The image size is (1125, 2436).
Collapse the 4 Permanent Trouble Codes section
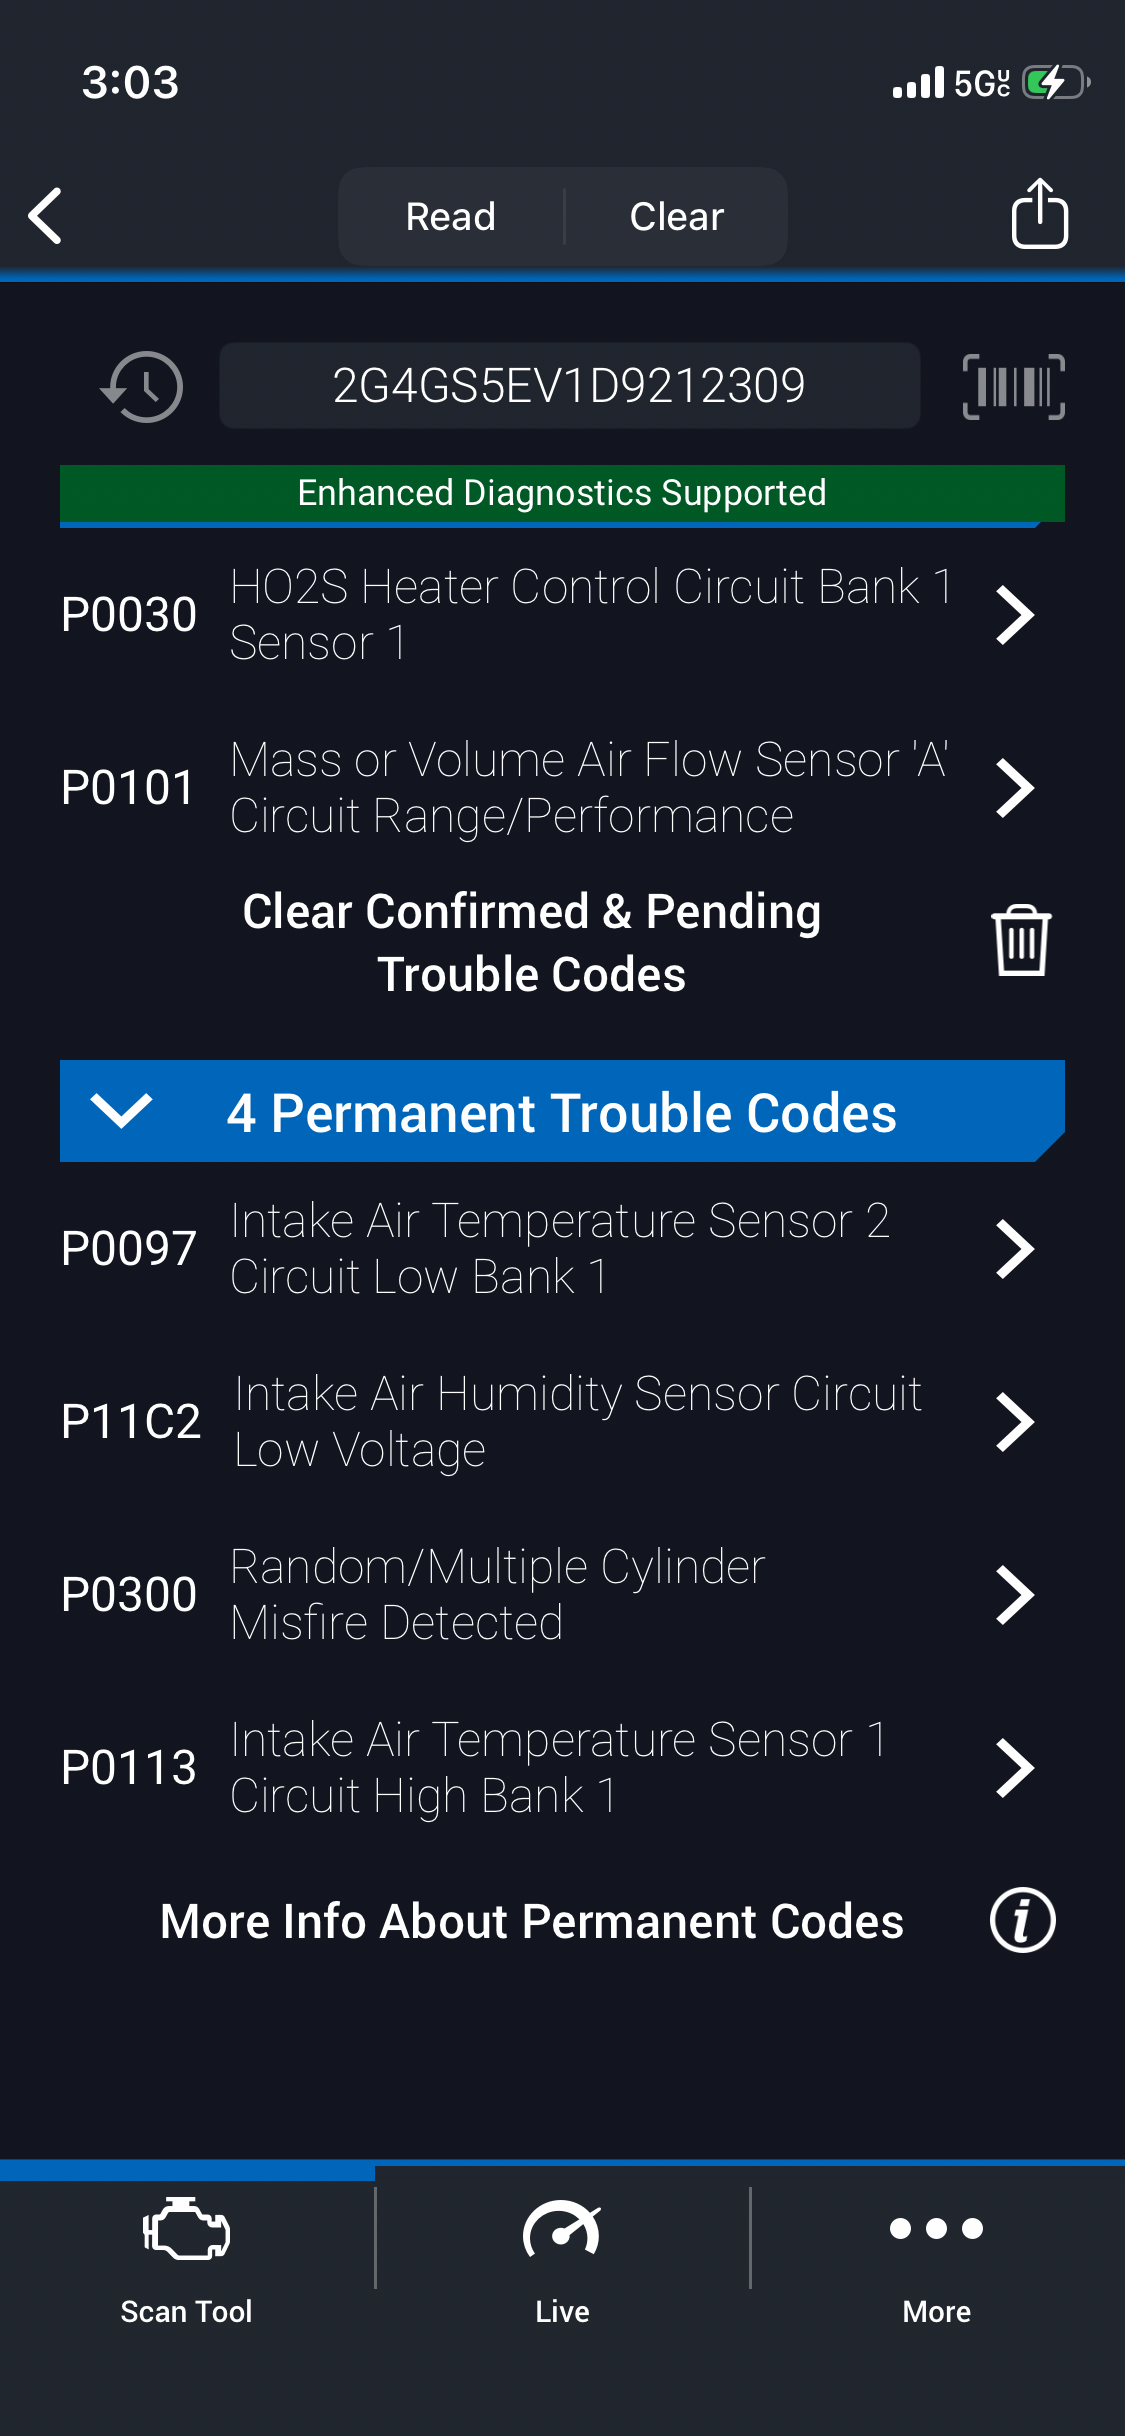coord(120,1111)
